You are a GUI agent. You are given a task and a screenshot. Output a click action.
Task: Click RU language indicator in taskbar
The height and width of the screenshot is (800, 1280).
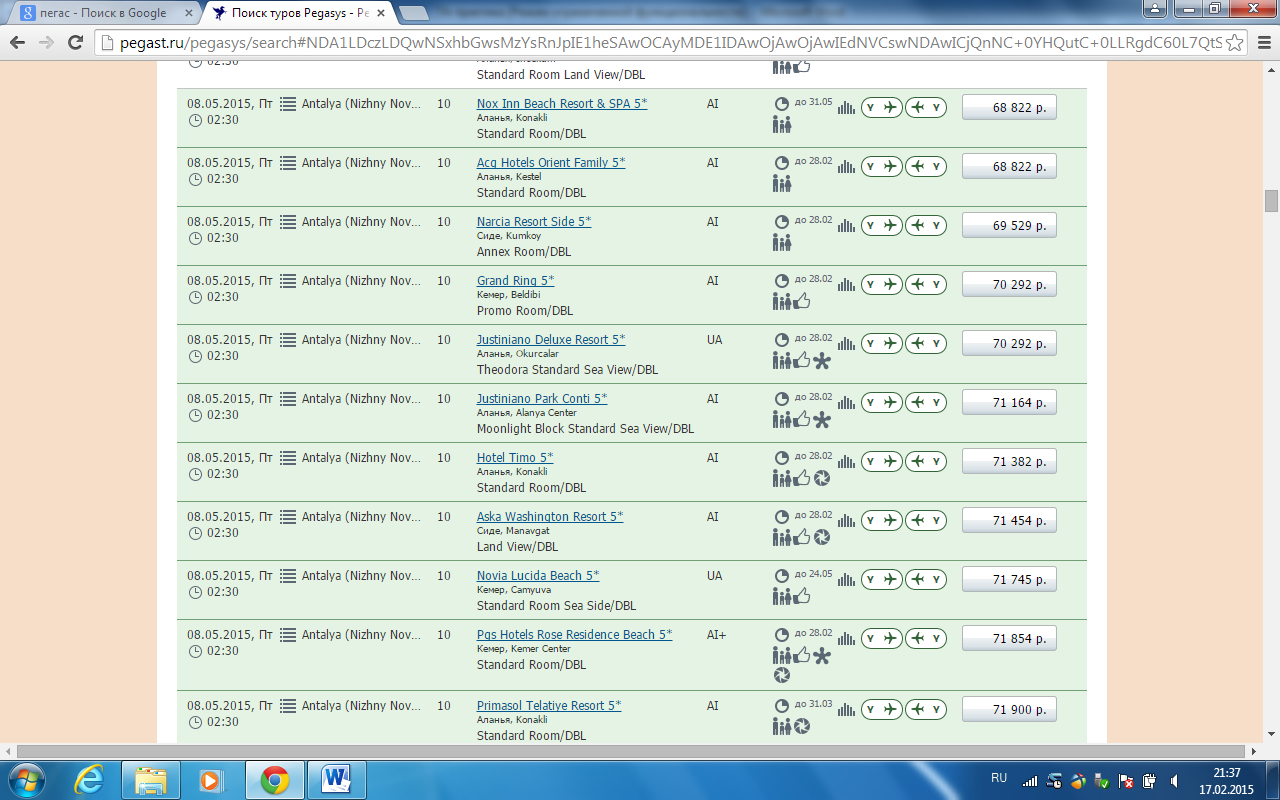click(998, 778)
